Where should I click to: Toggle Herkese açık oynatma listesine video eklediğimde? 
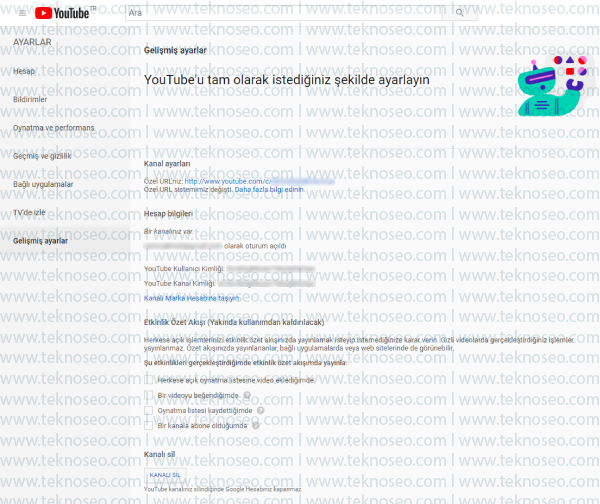pyautogui.click(x=148, y=380)
